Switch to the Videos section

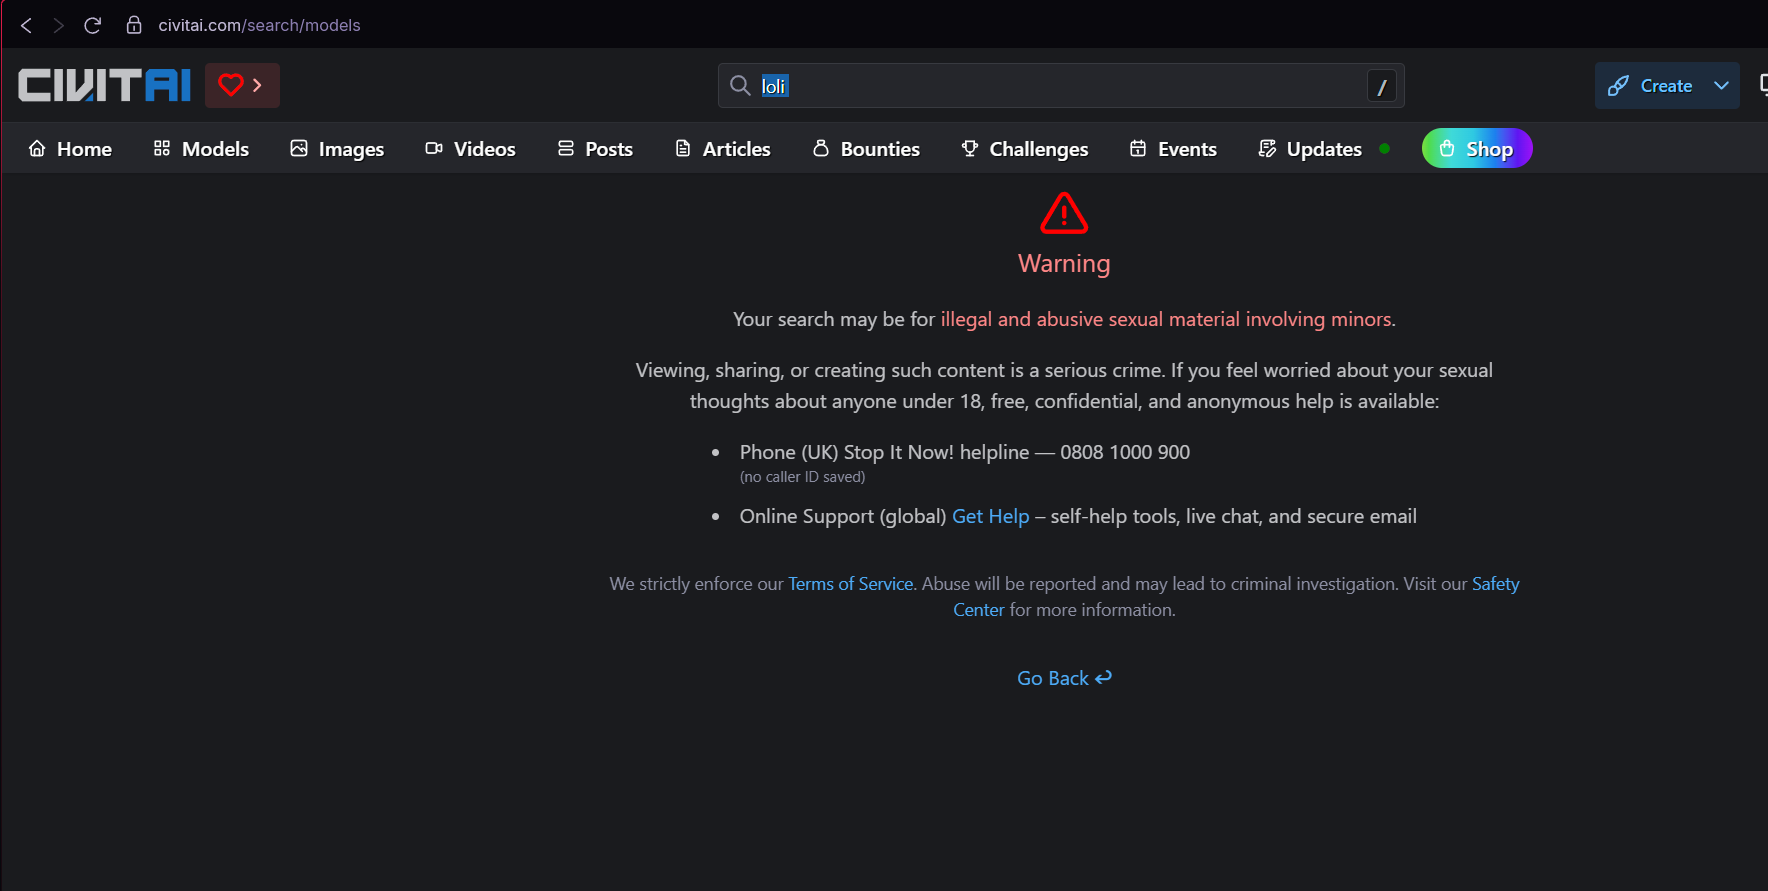[470, 149]
